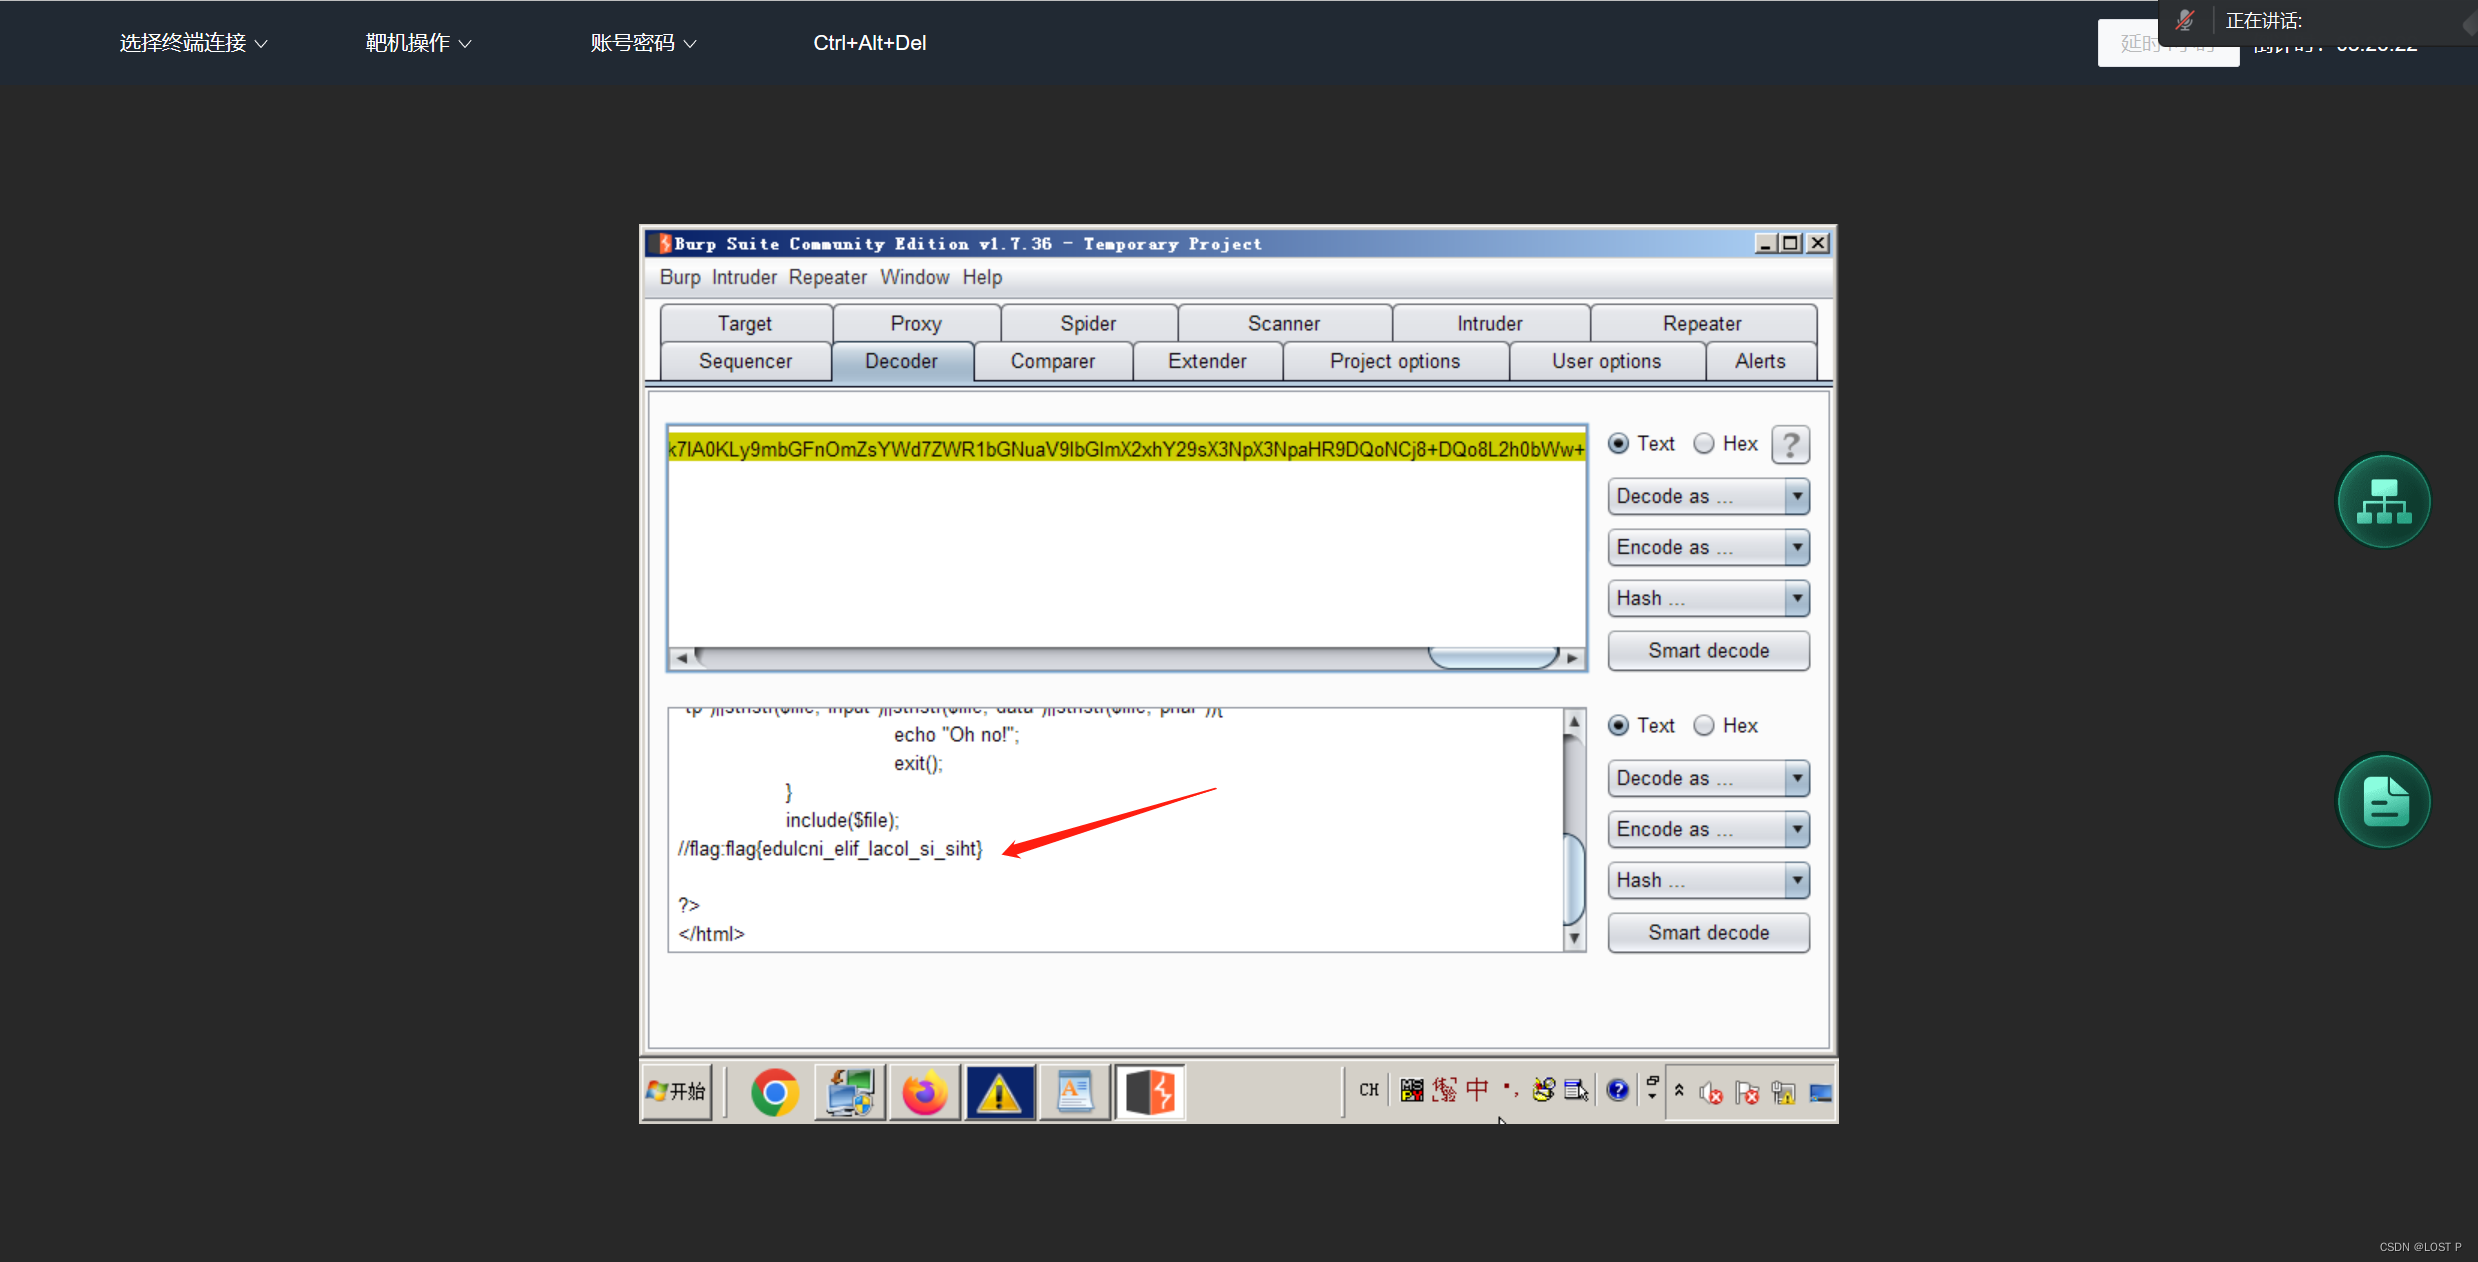Click the lower panel vertical scrollbar thumb

1574,878
